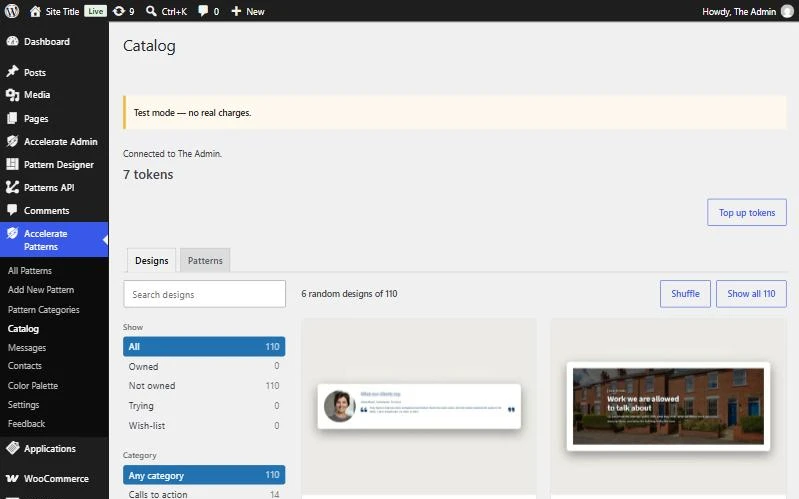The width and height of the screenshot is (799, 499).
Task: Filter by Wish-list designs
Action: point(204,426)
